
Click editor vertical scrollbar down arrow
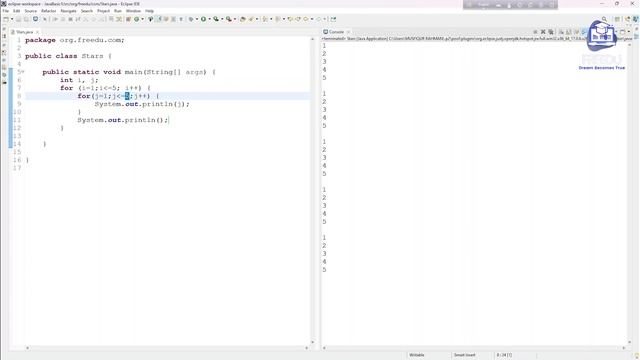pos(313,342)
